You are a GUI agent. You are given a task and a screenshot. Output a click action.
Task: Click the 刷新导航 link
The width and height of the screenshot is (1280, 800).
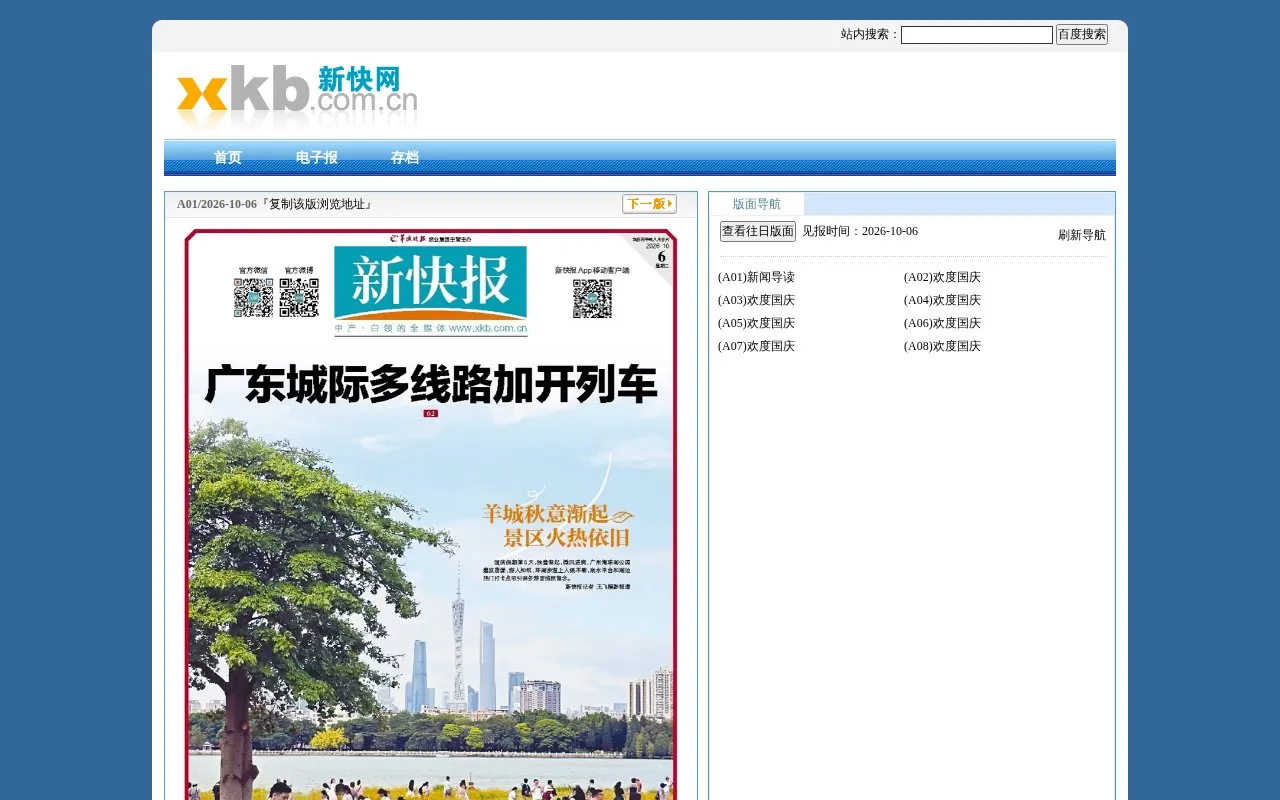pyautogui.click(x=1082, y=235)
